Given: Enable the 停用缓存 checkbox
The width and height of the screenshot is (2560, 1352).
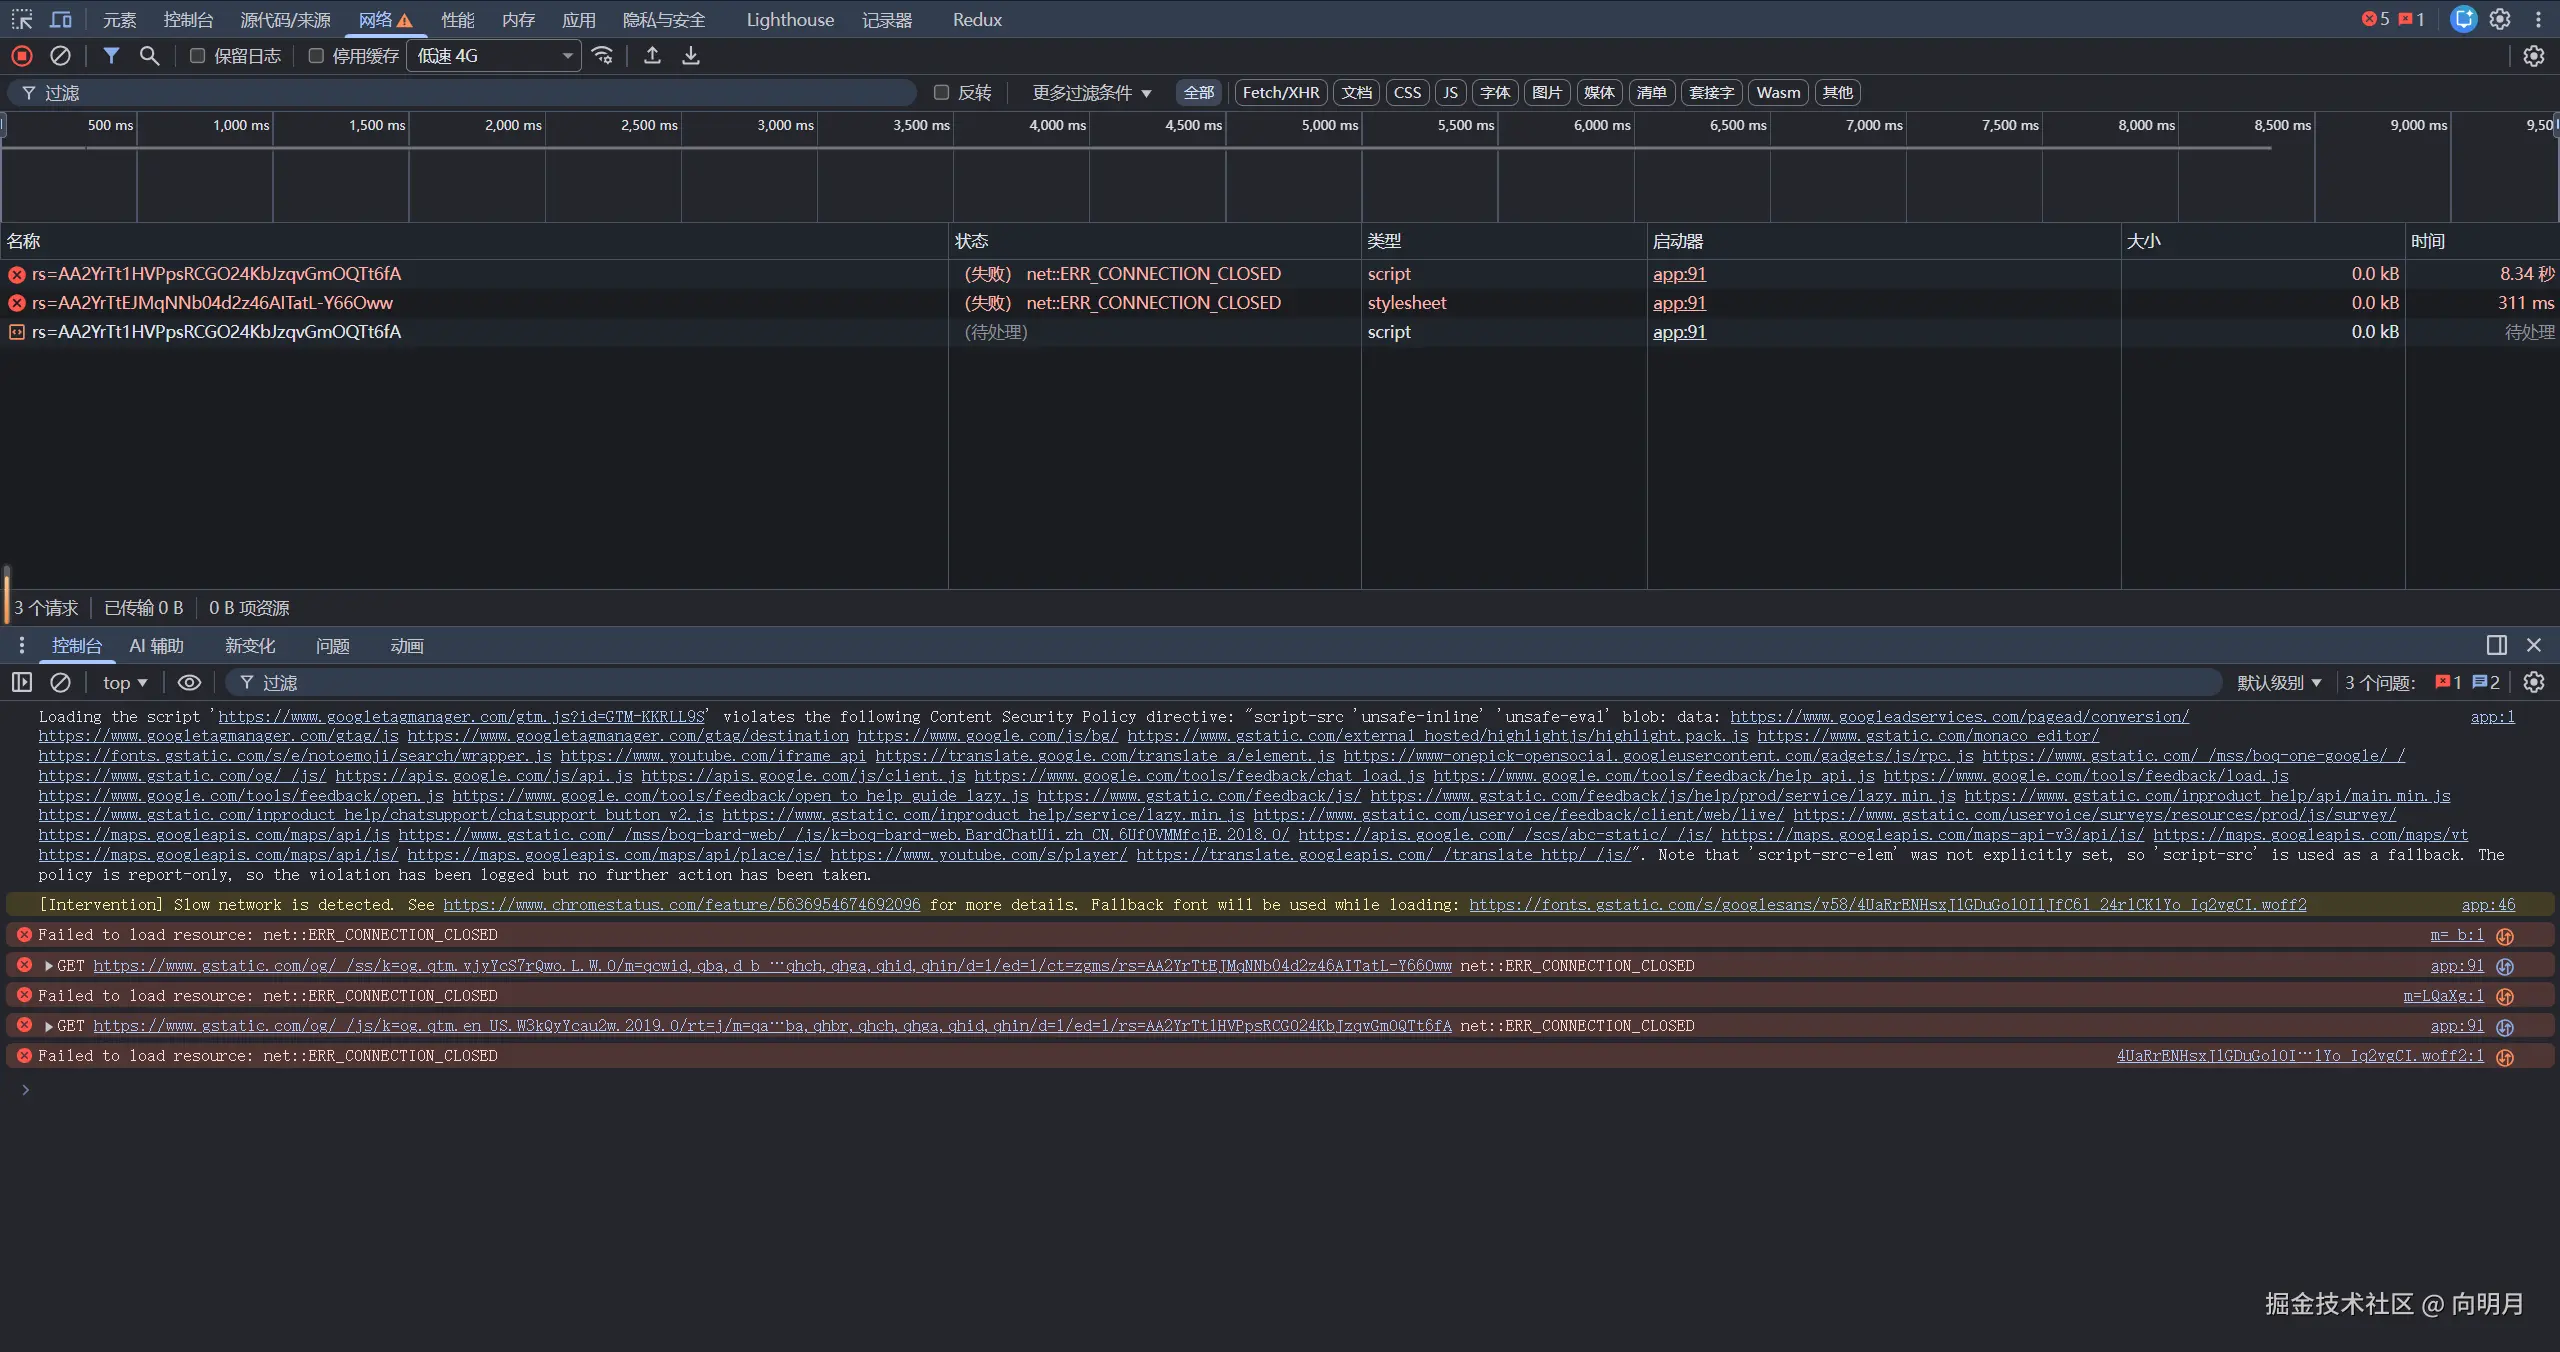Looking at the screenshot, I should [x=316, y=56].
